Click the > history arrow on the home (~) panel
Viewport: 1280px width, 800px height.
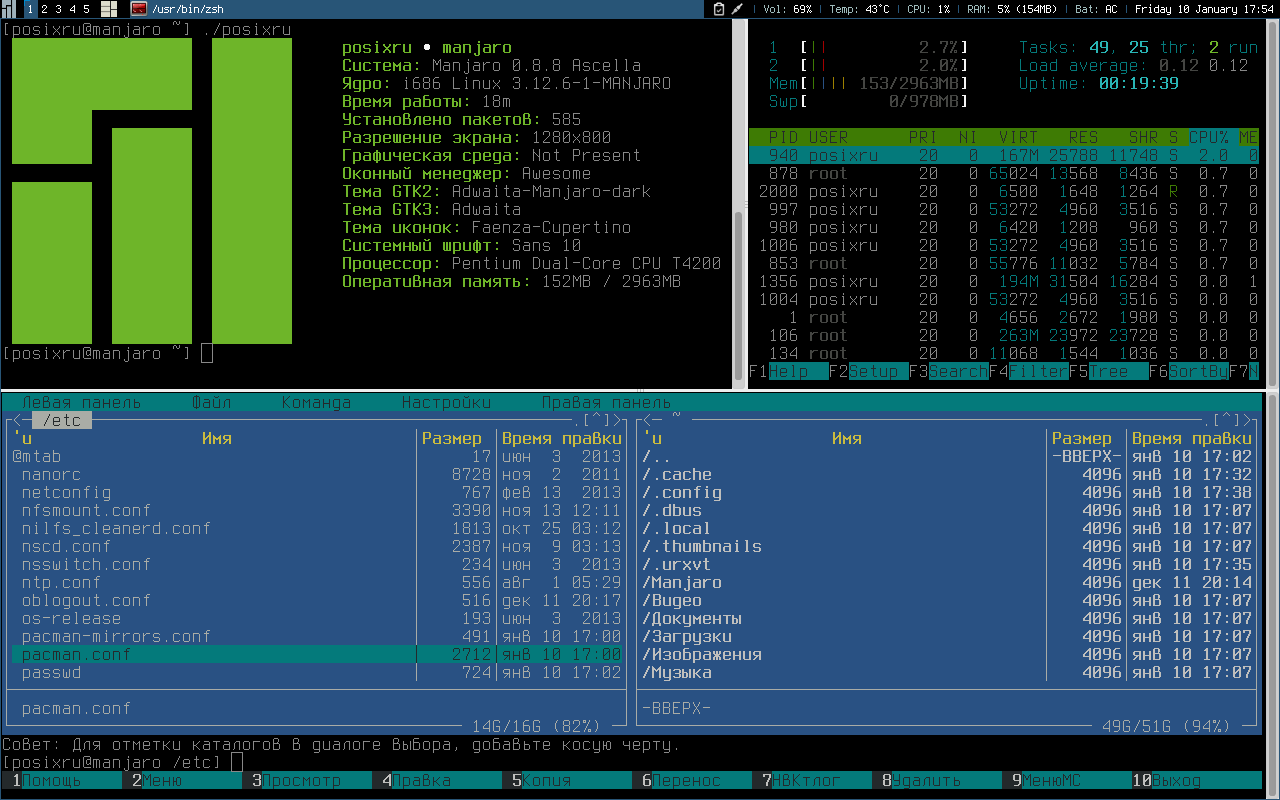click(x=1246, y=421)
